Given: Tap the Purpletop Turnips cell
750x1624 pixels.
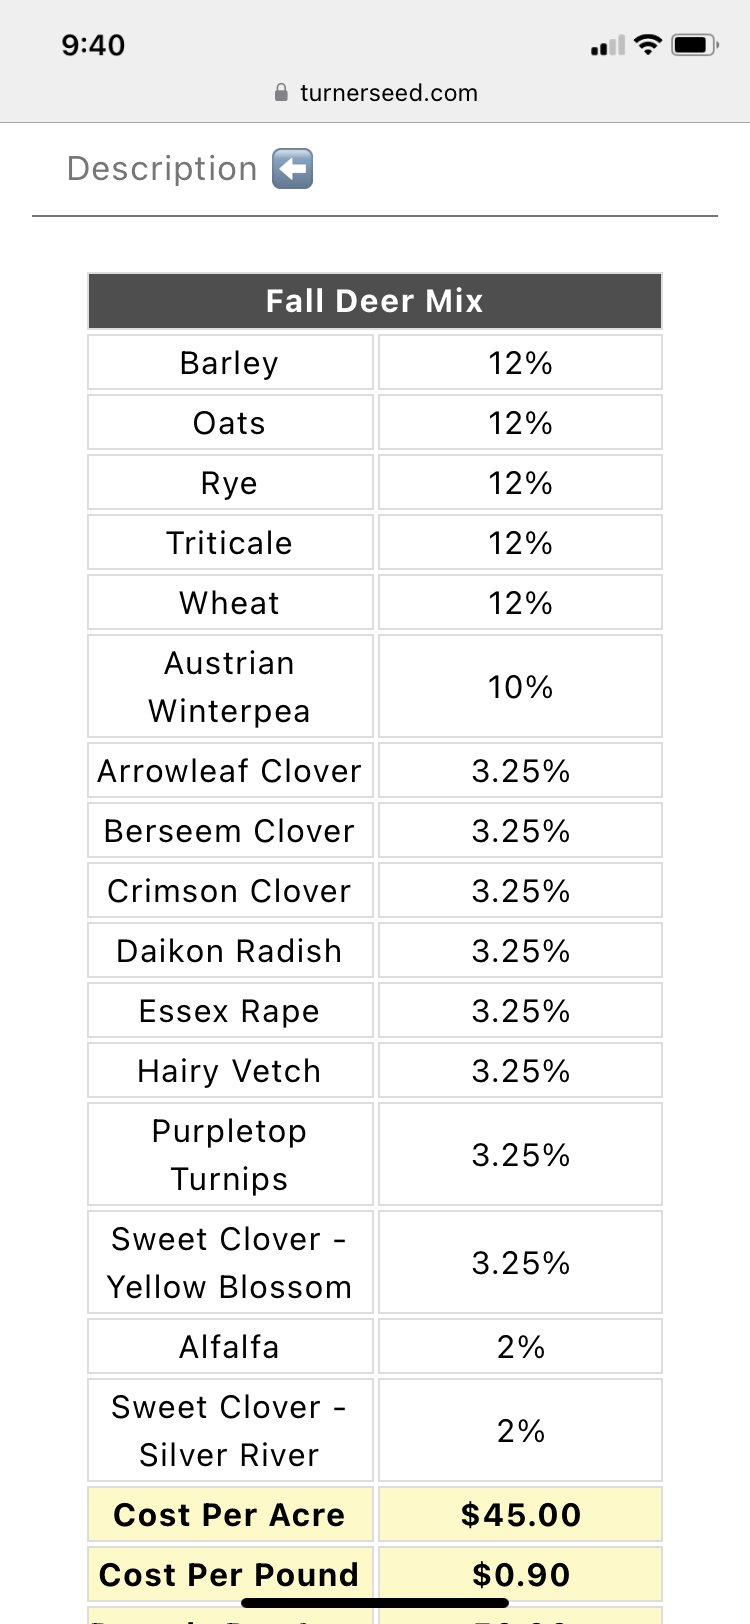Looking at the screenshot, I should coord(229,1155).
